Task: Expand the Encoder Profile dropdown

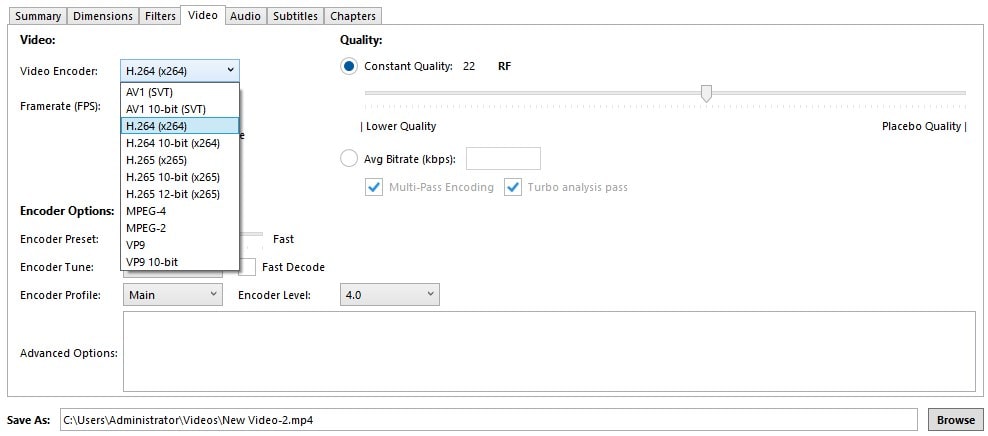Action: (x=172, y=295)
